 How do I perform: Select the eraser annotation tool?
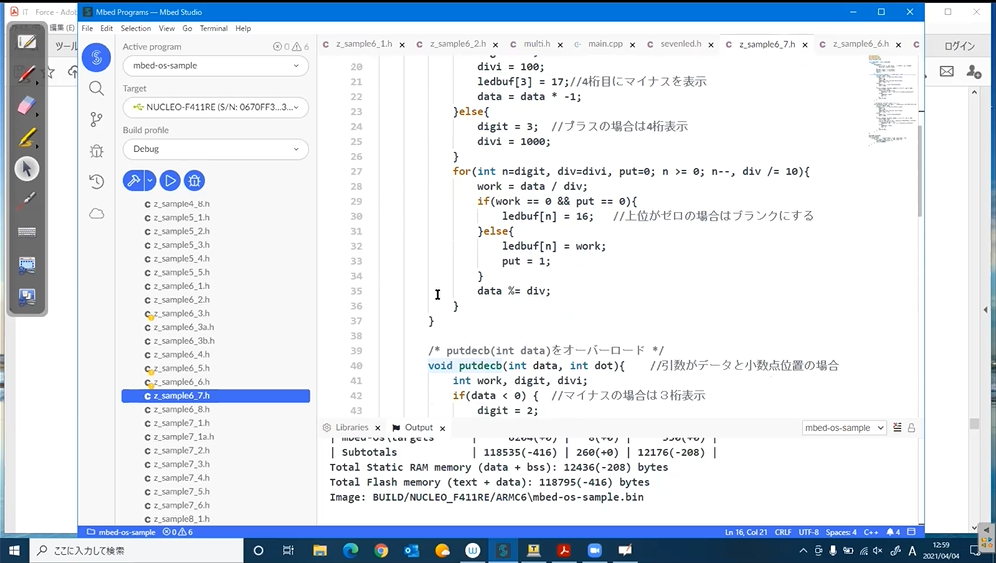pos(27,105)
